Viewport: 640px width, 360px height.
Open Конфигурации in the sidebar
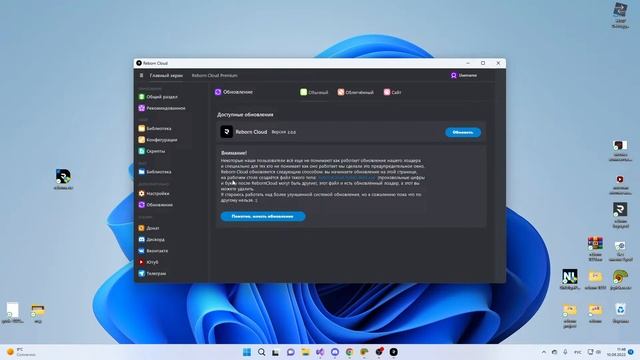point(158,140)
